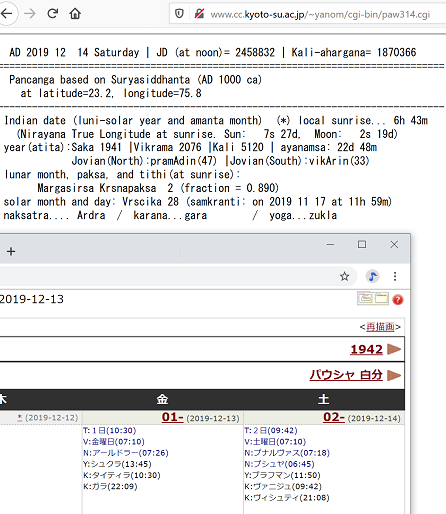The image size is (446, 514).
Task: Click the AD 2019 12 14 Saturday text
Action: pos(74,52)
